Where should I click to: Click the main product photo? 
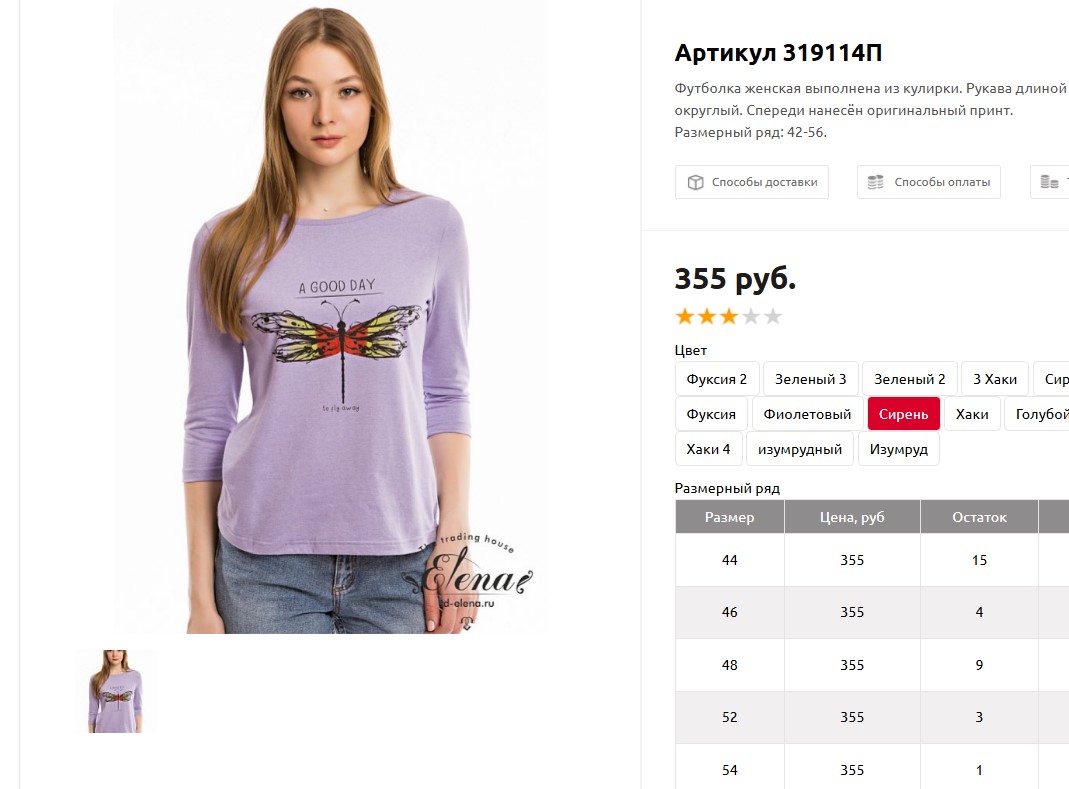(x=330, y=317)
